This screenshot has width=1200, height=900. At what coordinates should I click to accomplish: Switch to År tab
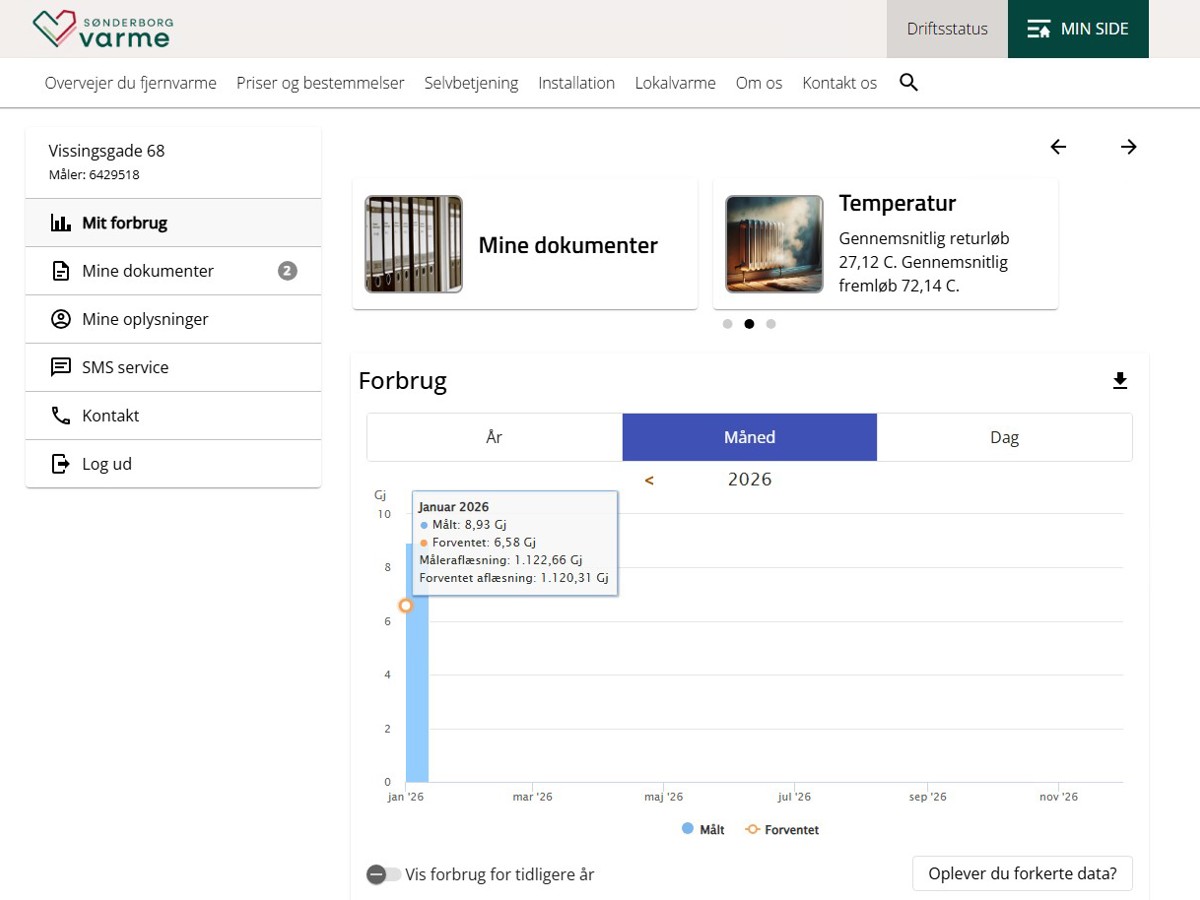(x=494, y=437)
